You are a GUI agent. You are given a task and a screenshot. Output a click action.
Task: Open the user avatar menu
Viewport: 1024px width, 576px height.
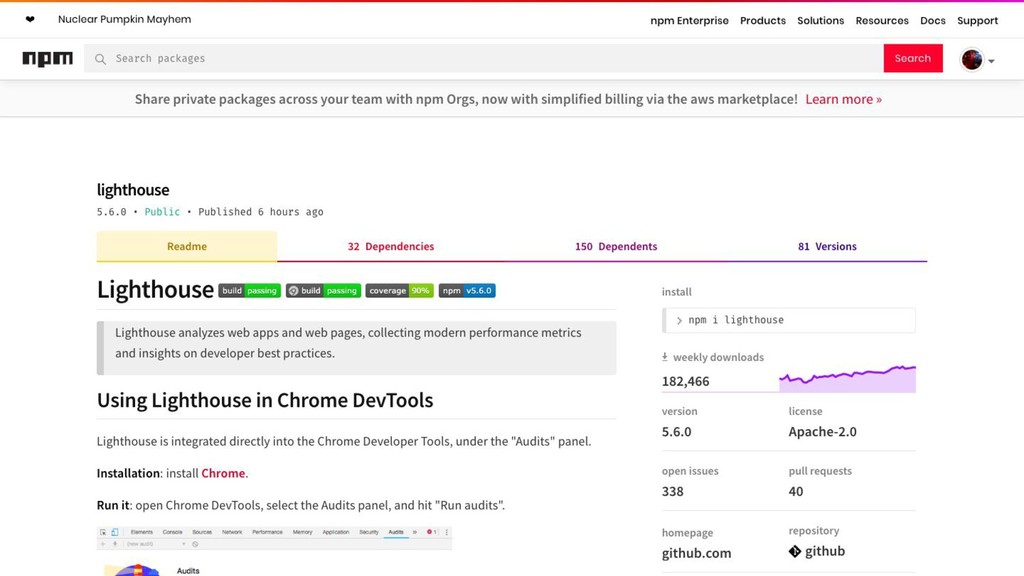(x=971, y=59)
